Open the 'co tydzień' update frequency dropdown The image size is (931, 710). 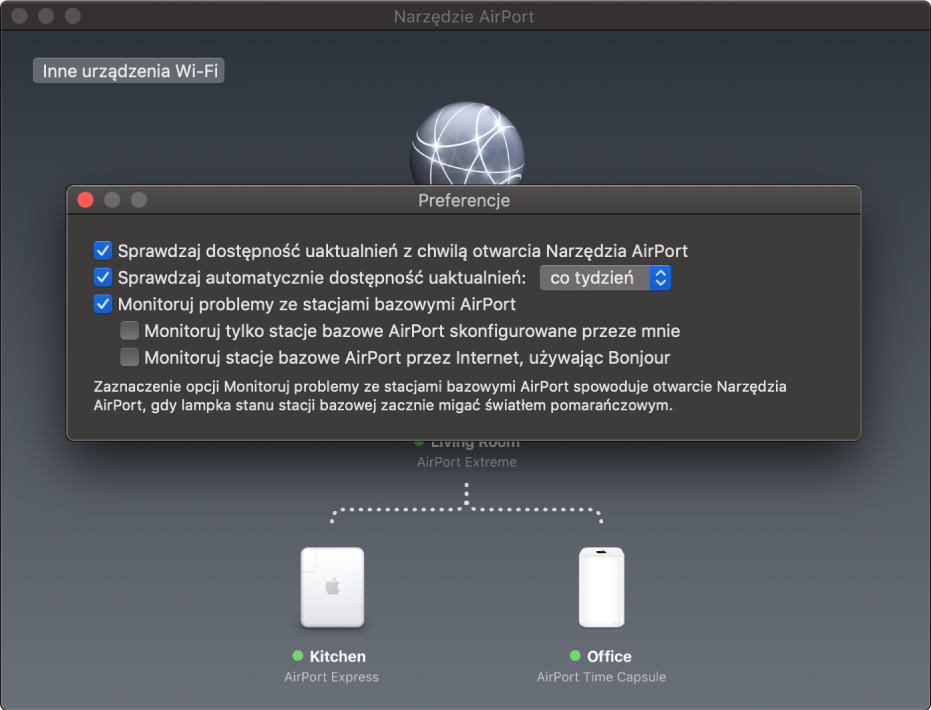coord(605,278)
